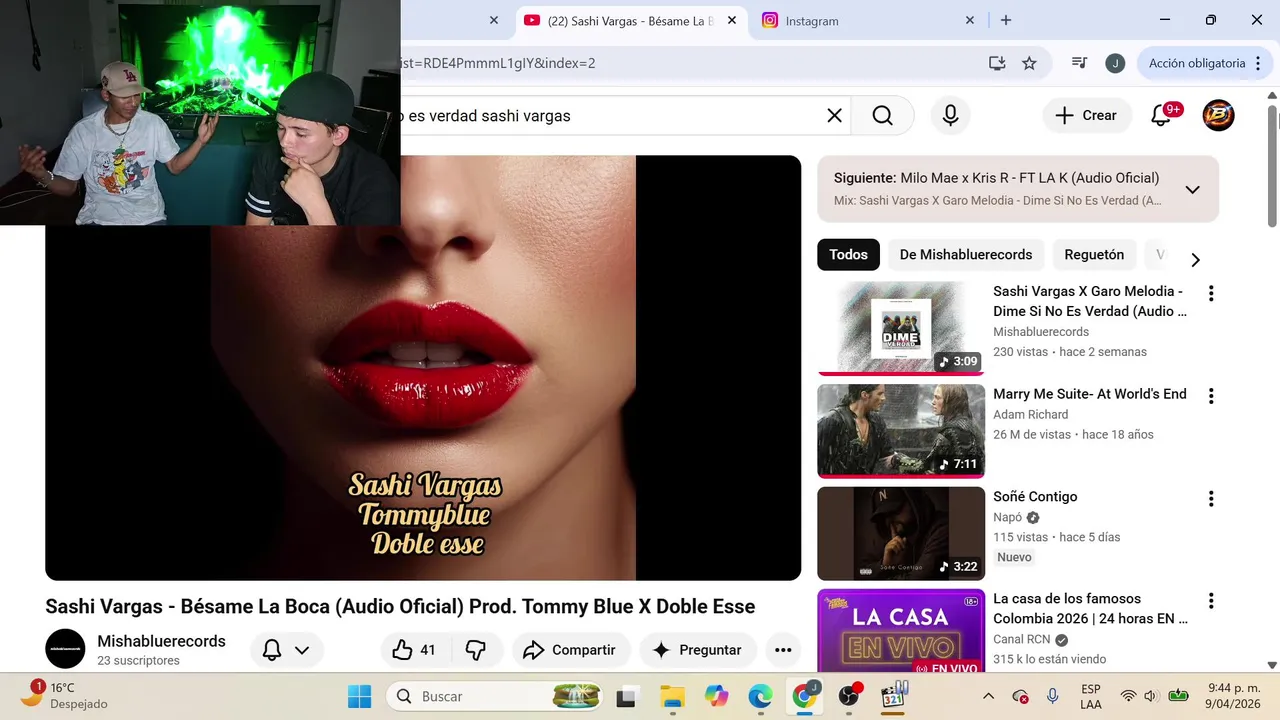Open options for Dime Si No Es Verdad video

point(1211,293)
